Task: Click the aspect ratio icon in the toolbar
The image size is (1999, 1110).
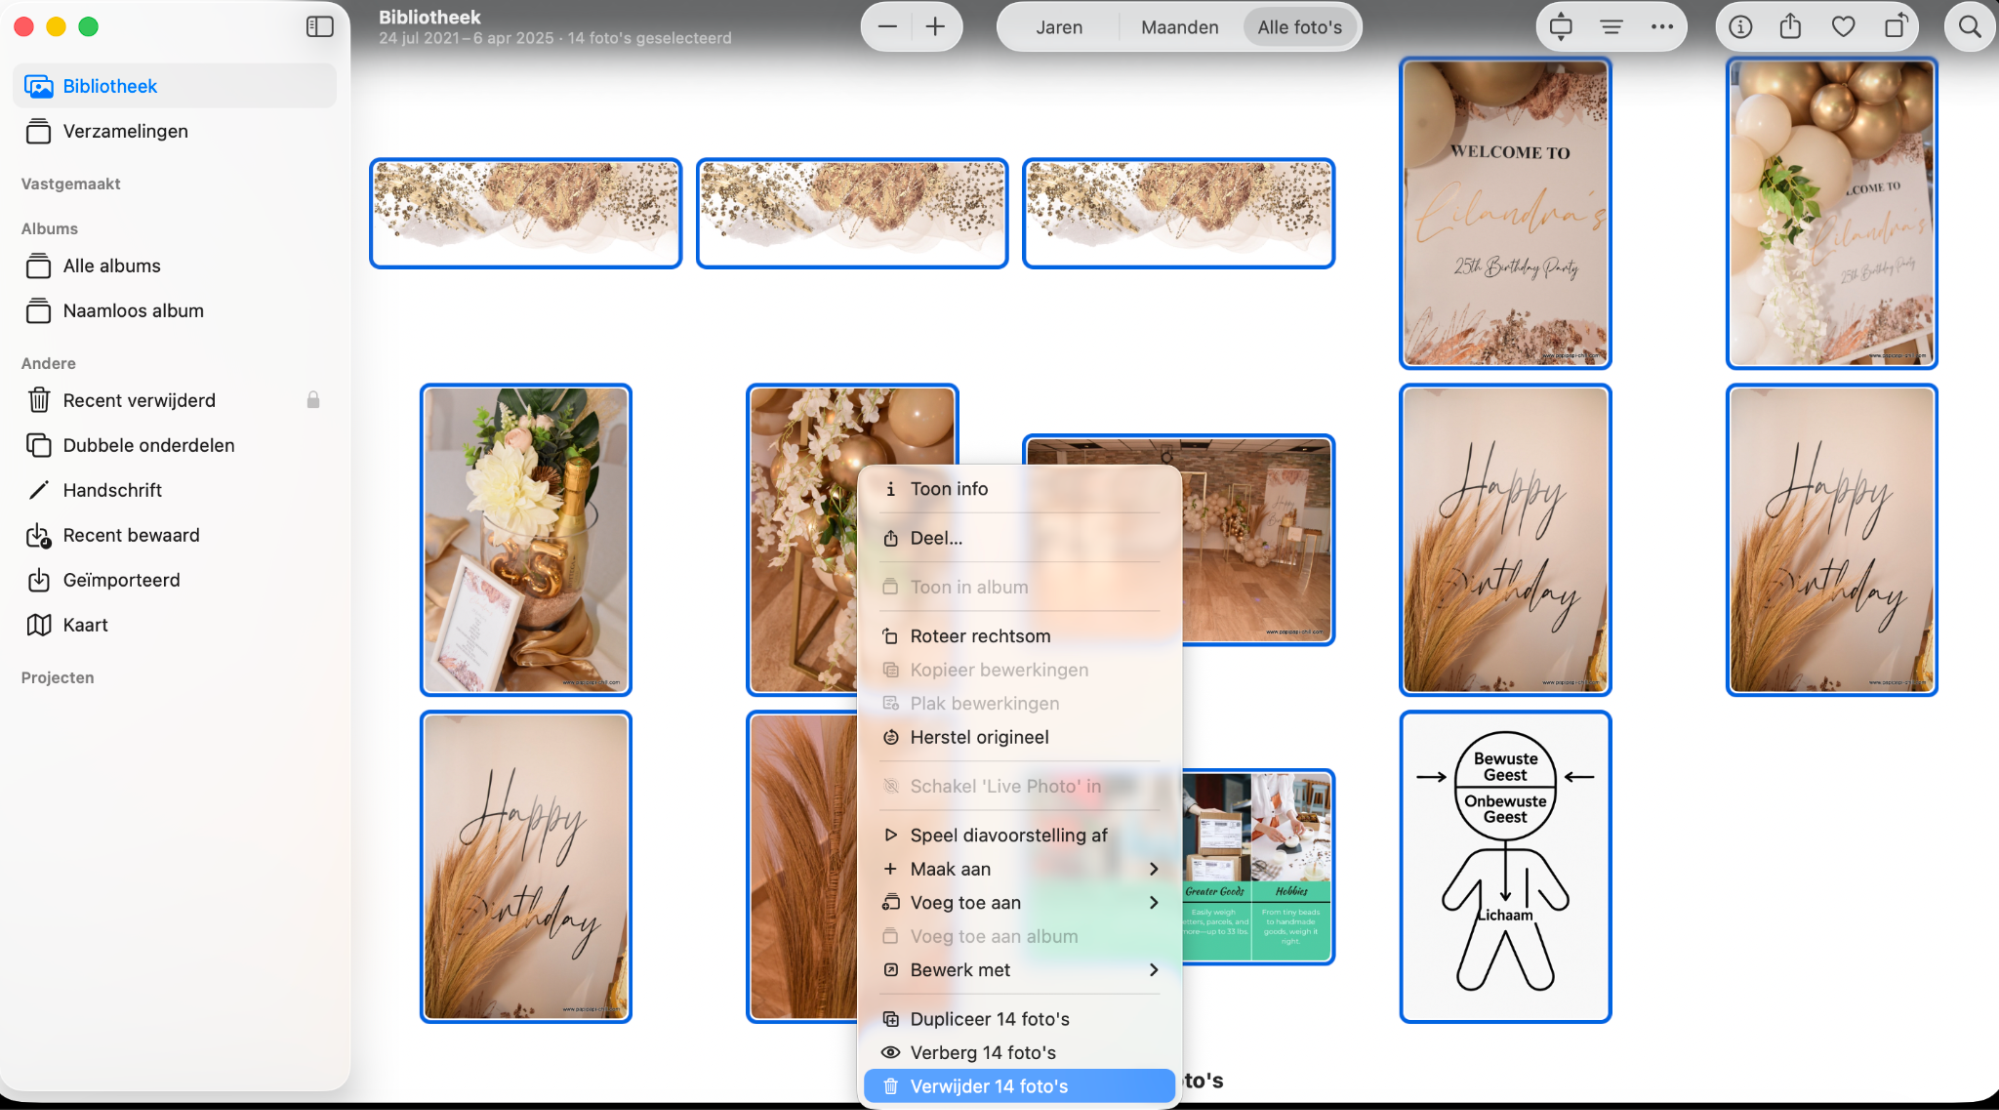Action: pyautogui.click(x=1560, y=27)
